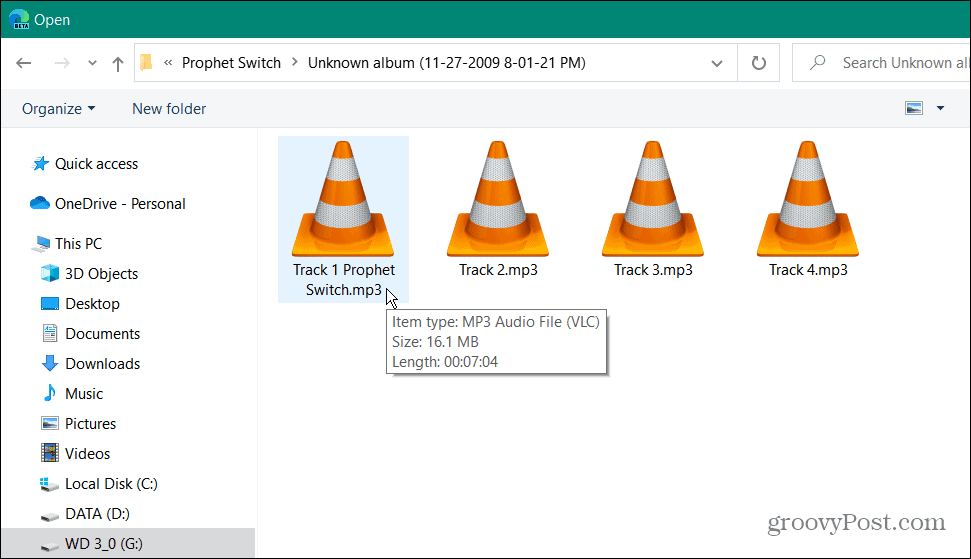This screenshot has height=559, width=971.
Task: Select DATA (D:) drive
Action: [x=97, y=514]
